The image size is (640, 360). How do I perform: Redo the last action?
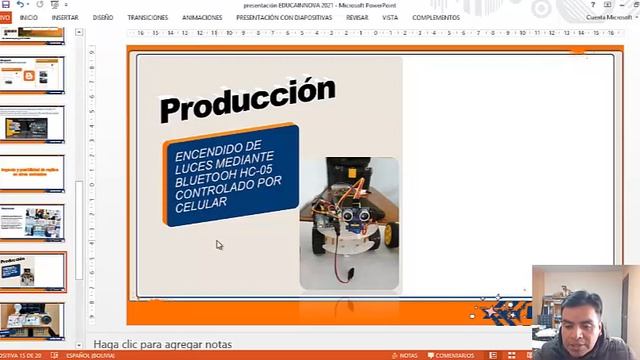(x=40, y=4)
